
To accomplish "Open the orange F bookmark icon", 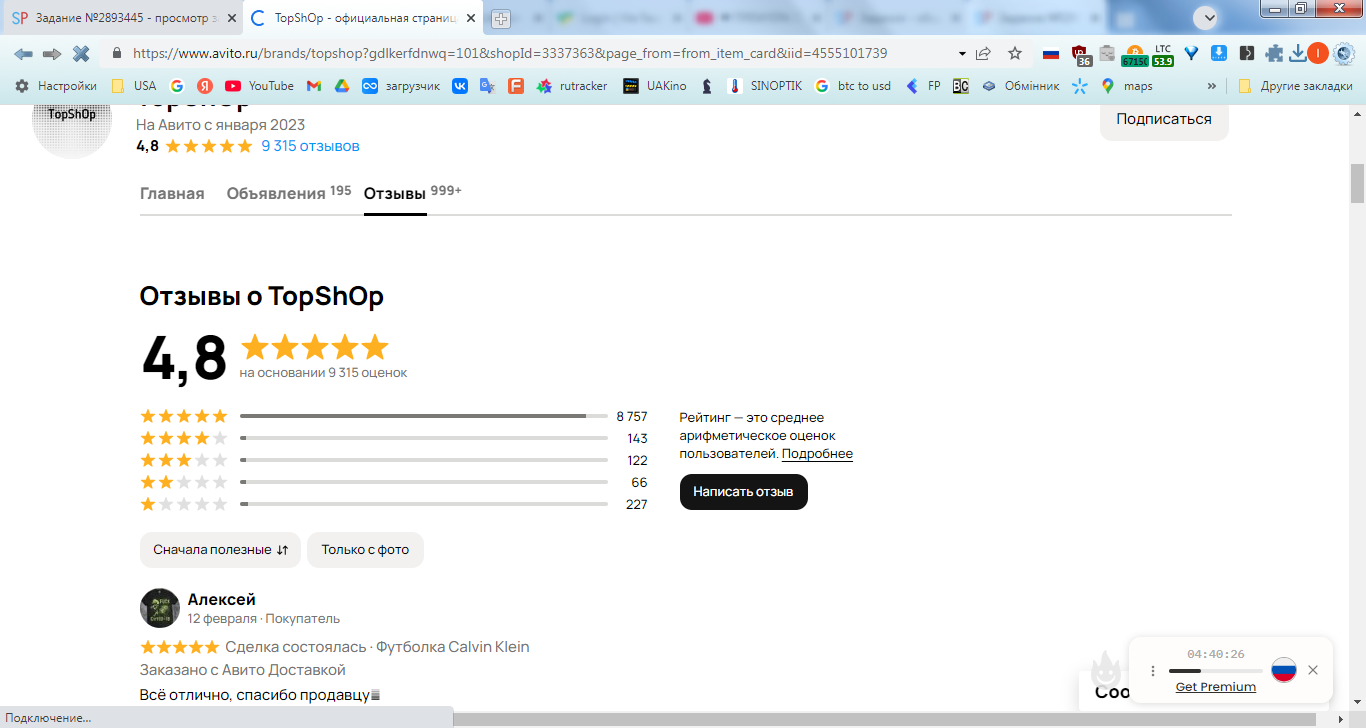I will click(x=516, y=86).
